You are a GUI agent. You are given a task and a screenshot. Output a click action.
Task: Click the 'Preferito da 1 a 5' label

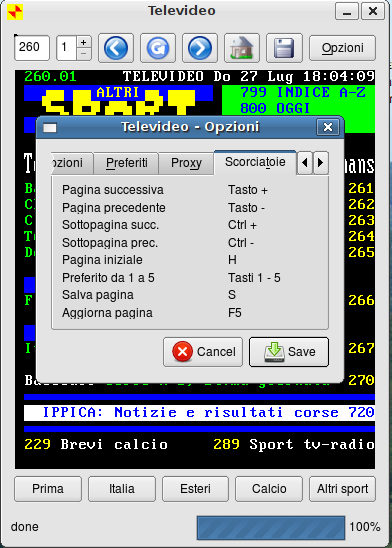tap(108, 278)
